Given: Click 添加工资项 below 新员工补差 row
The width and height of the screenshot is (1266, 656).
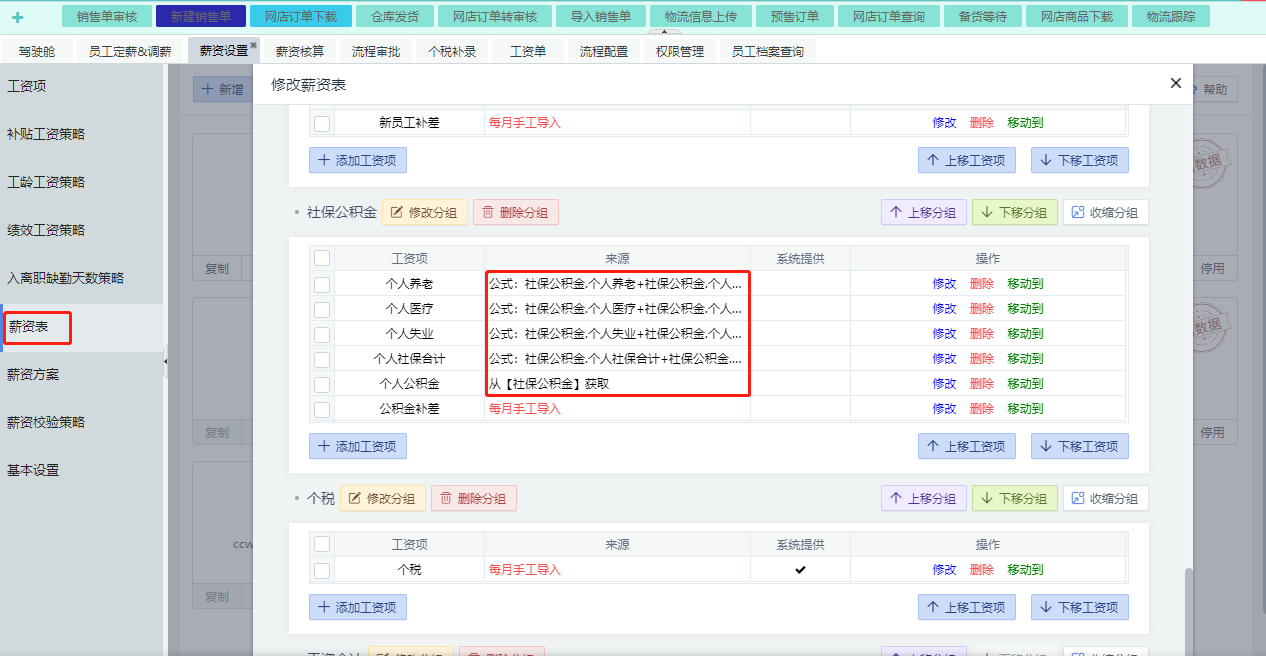Looking at the screenshot, I should (358, 160).
